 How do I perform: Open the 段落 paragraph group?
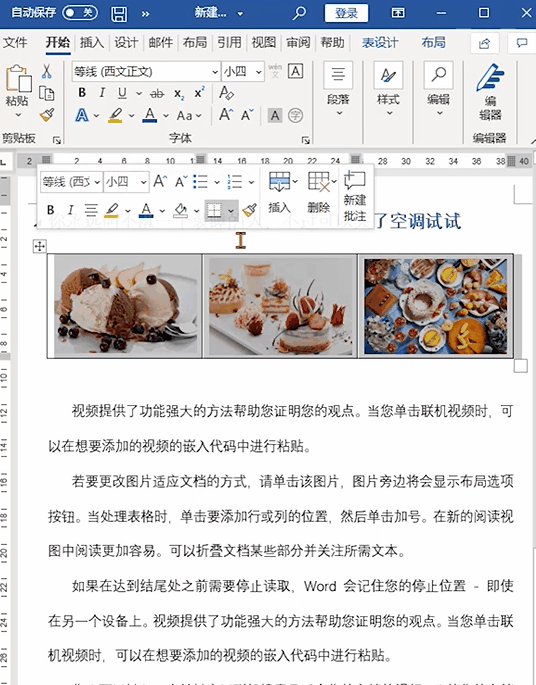coord(339,90)
